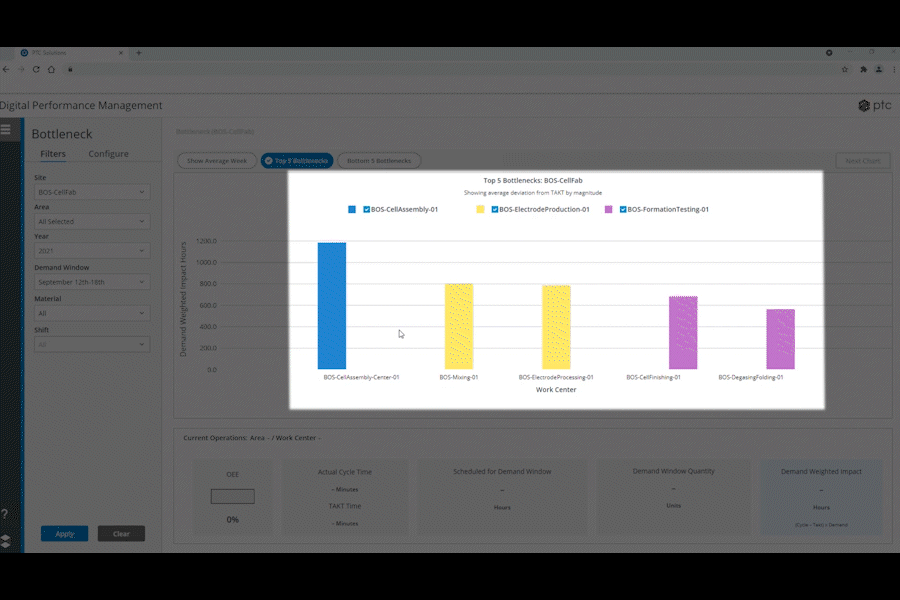900x600 pixels.
Task: Click purple BOS-FormationTesting-01 legend swatch
Action: tap(608, 210)
